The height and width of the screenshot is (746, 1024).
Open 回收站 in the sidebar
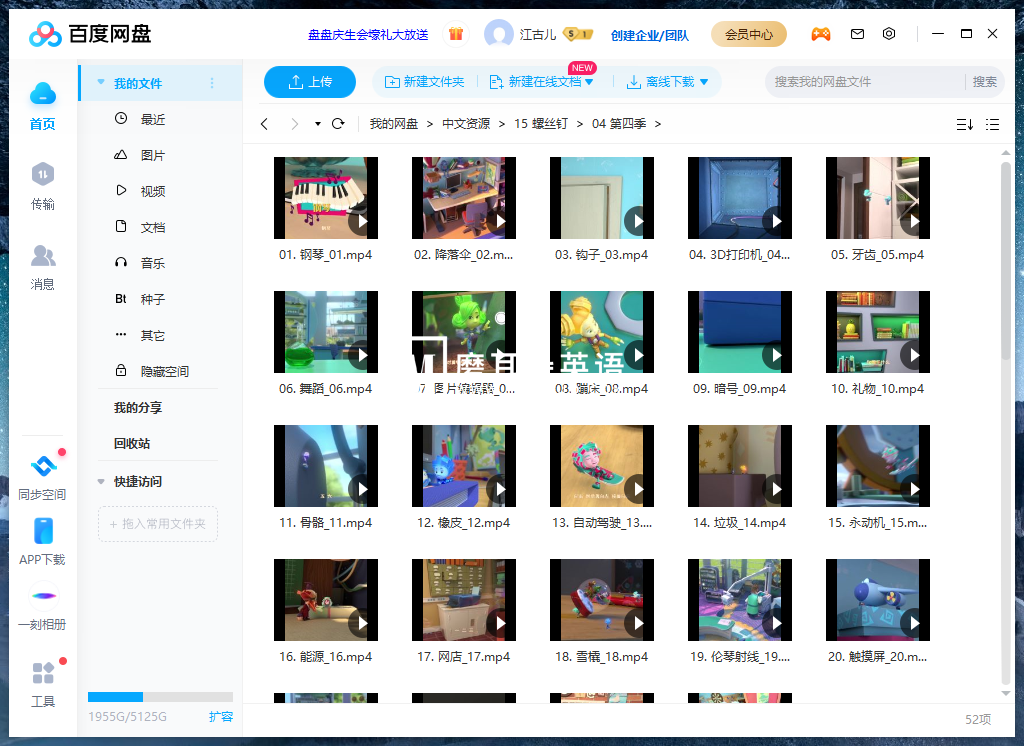pyautogui.click(x=132, y=443)
